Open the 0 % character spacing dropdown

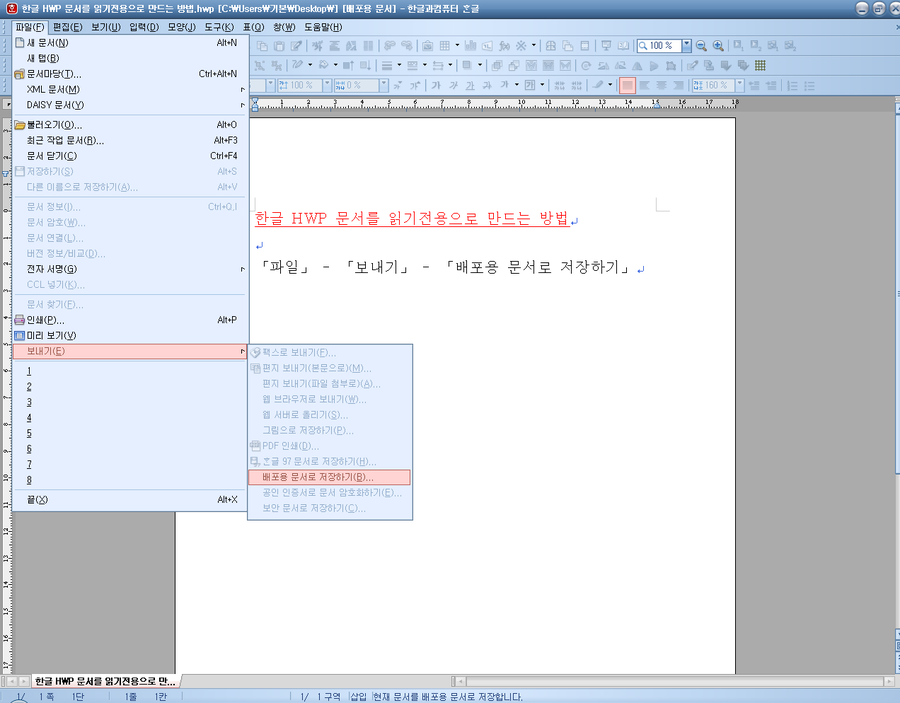tap(383, 86)
